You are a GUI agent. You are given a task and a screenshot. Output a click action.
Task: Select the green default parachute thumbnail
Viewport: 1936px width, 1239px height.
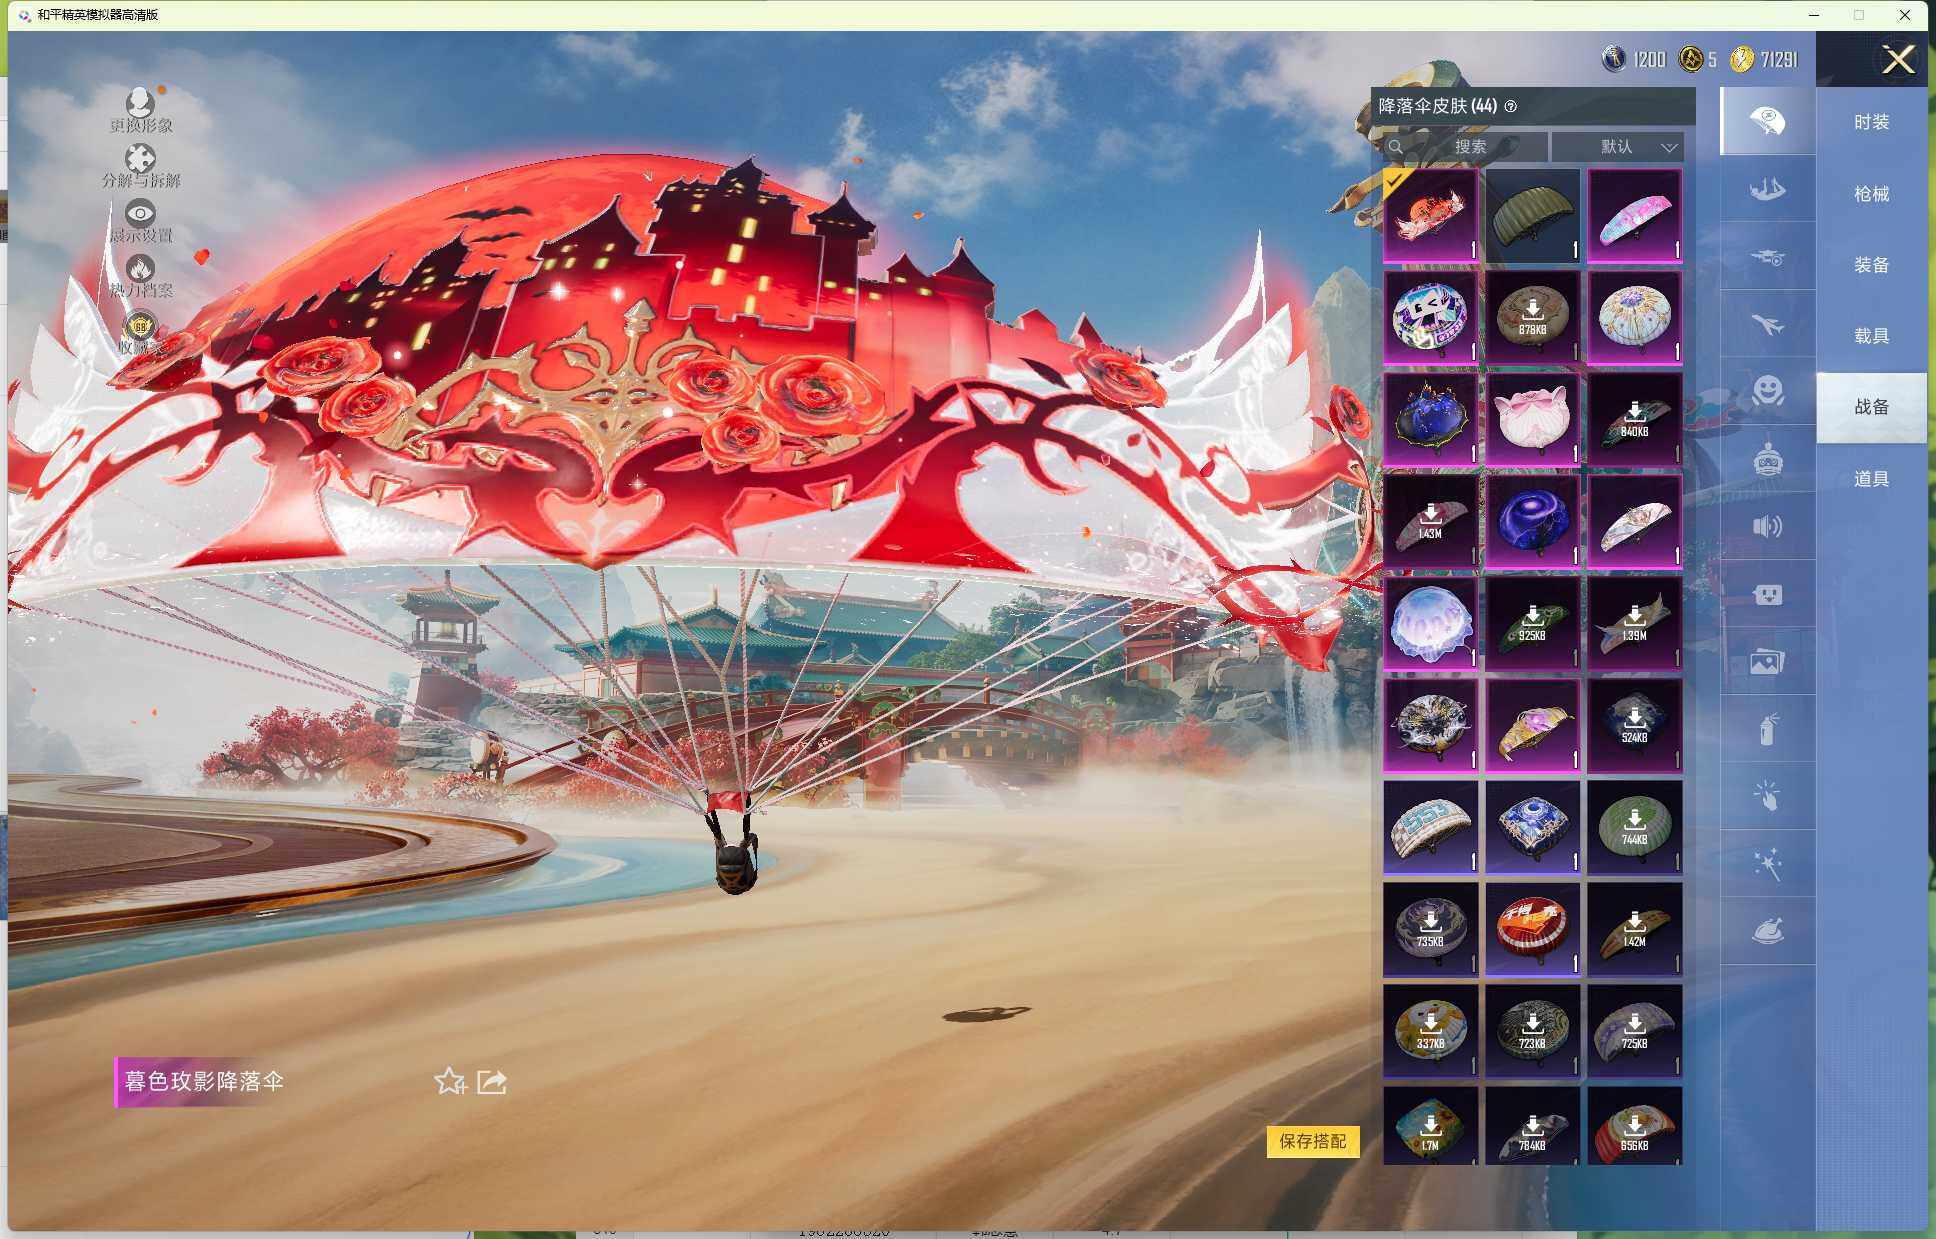(1532, 215)
